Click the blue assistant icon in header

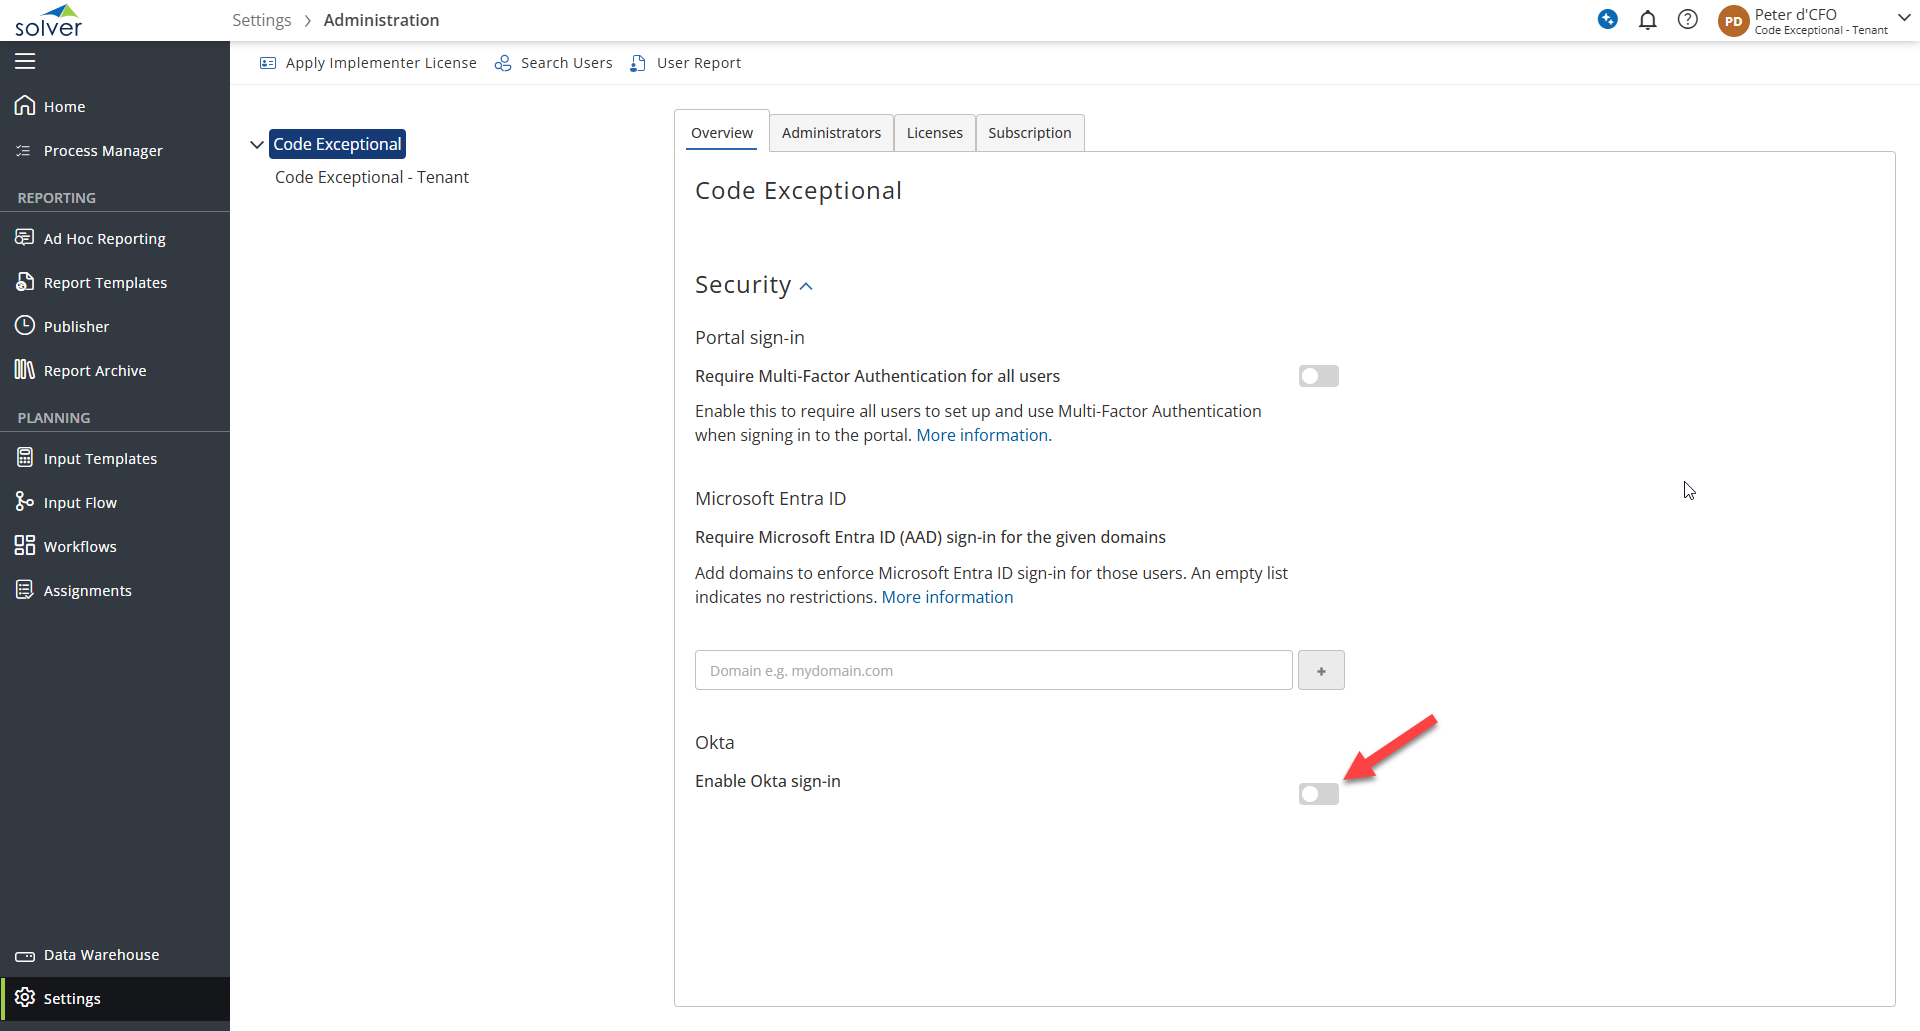pos(1607,19)
